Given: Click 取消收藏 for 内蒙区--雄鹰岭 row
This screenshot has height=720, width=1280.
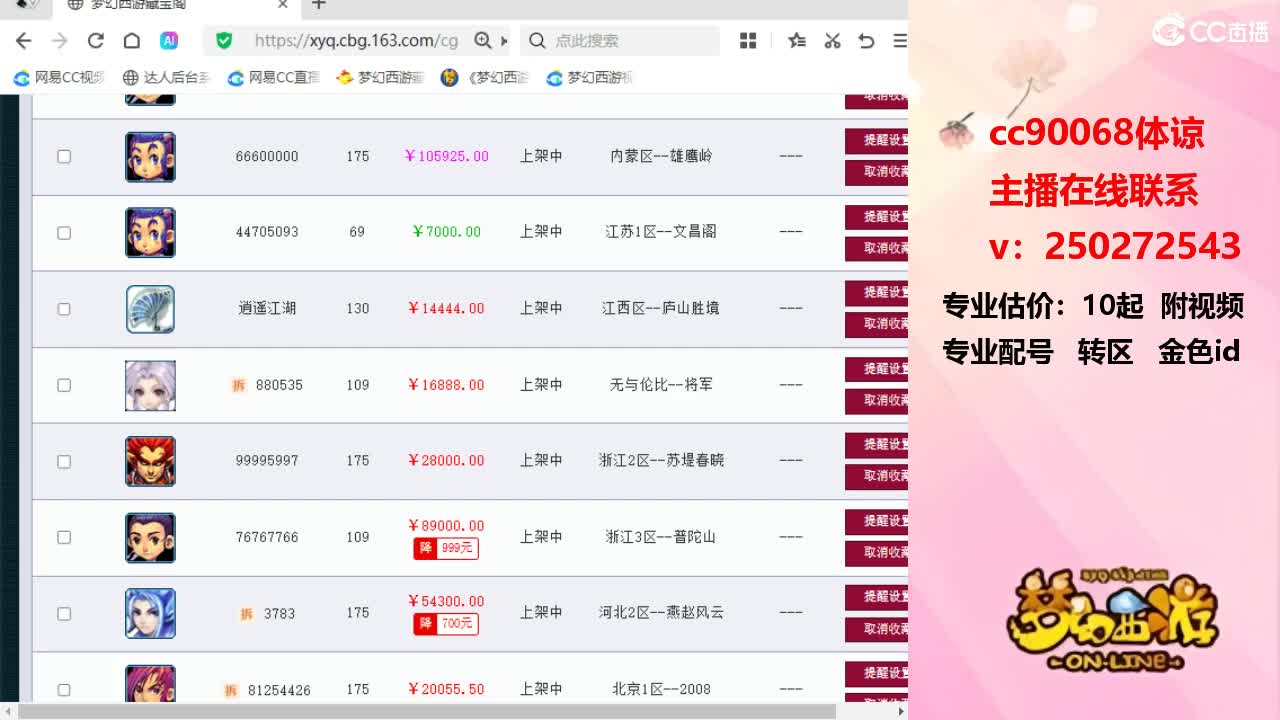Looking at the screenshot, I should tap(877, 173).
